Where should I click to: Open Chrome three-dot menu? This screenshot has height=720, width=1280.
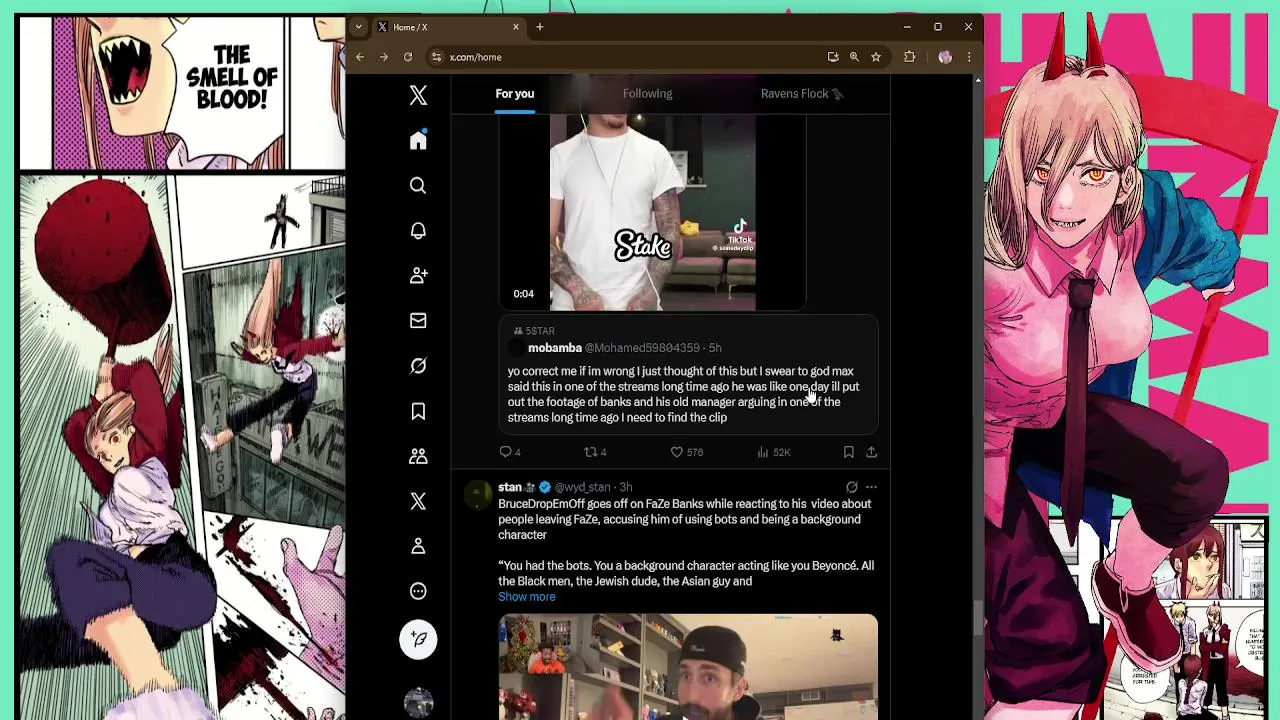pyautogui.click(x=968, y=57)
